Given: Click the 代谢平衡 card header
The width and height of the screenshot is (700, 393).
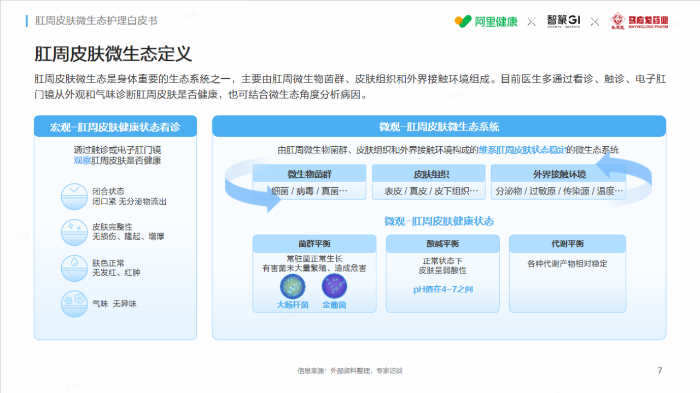Looking at the screenshot, I should click(567, 244).
